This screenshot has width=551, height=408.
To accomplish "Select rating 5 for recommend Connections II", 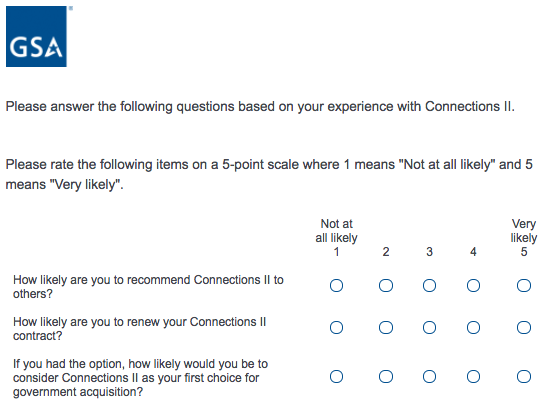I will click(524, 285).
